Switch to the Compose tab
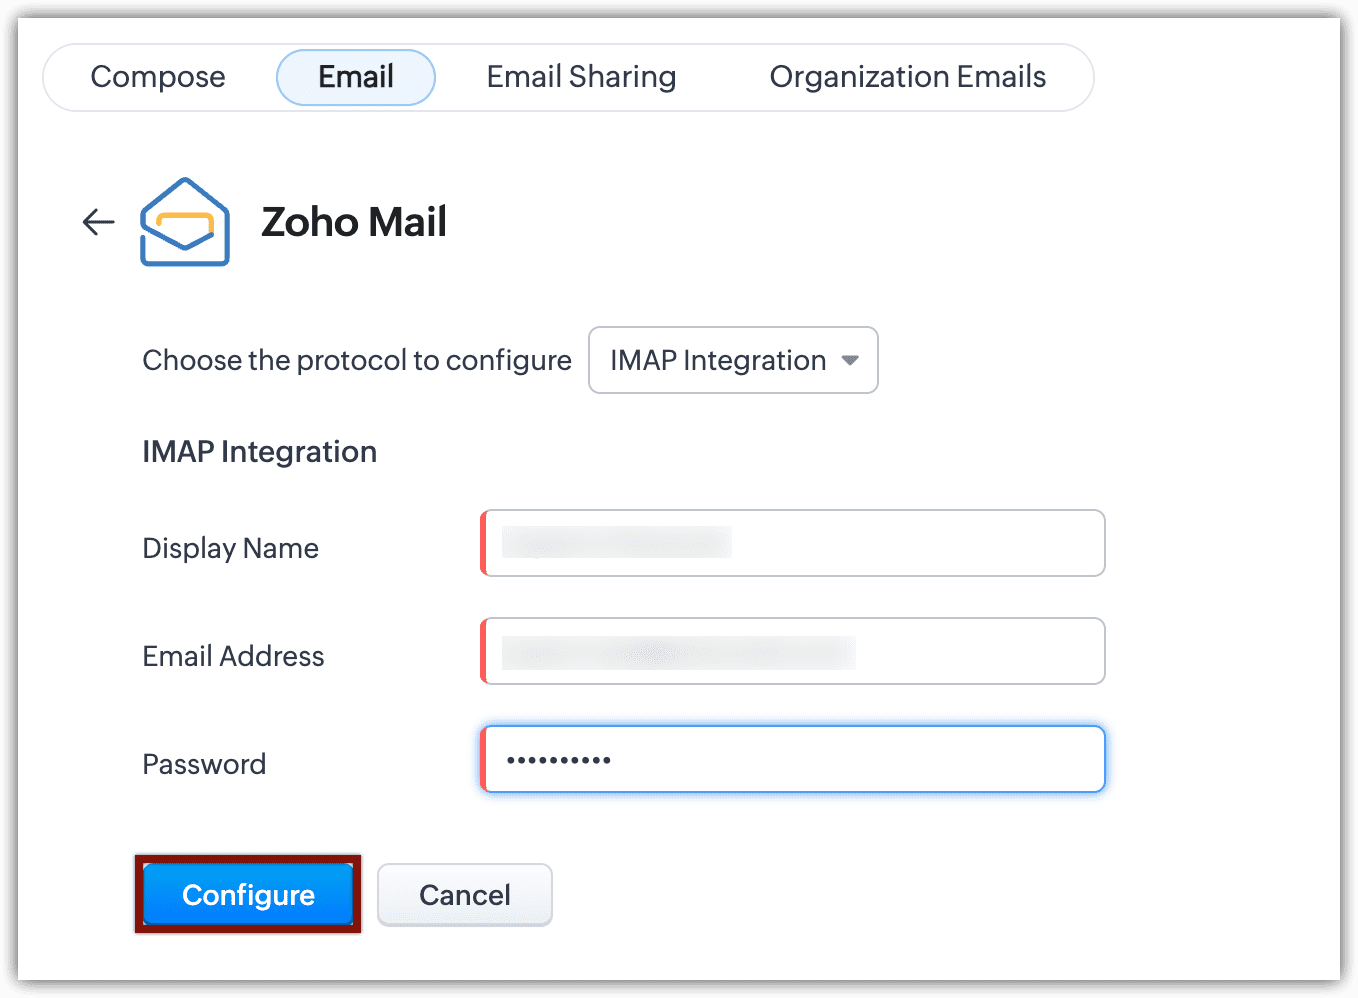1358x998 pixels. pos(158,77)
